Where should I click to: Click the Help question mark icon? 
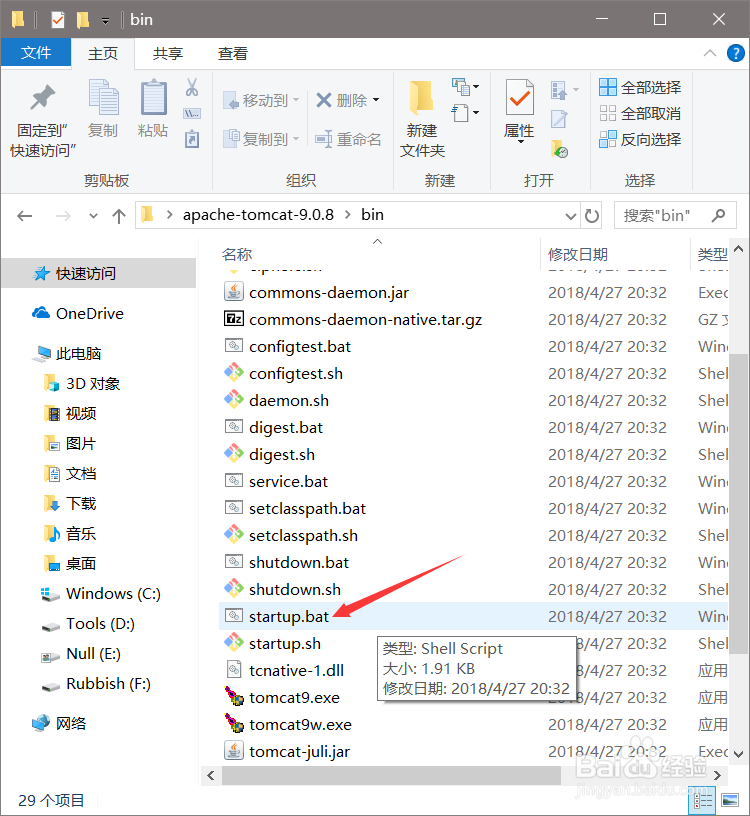coord(735,53)
